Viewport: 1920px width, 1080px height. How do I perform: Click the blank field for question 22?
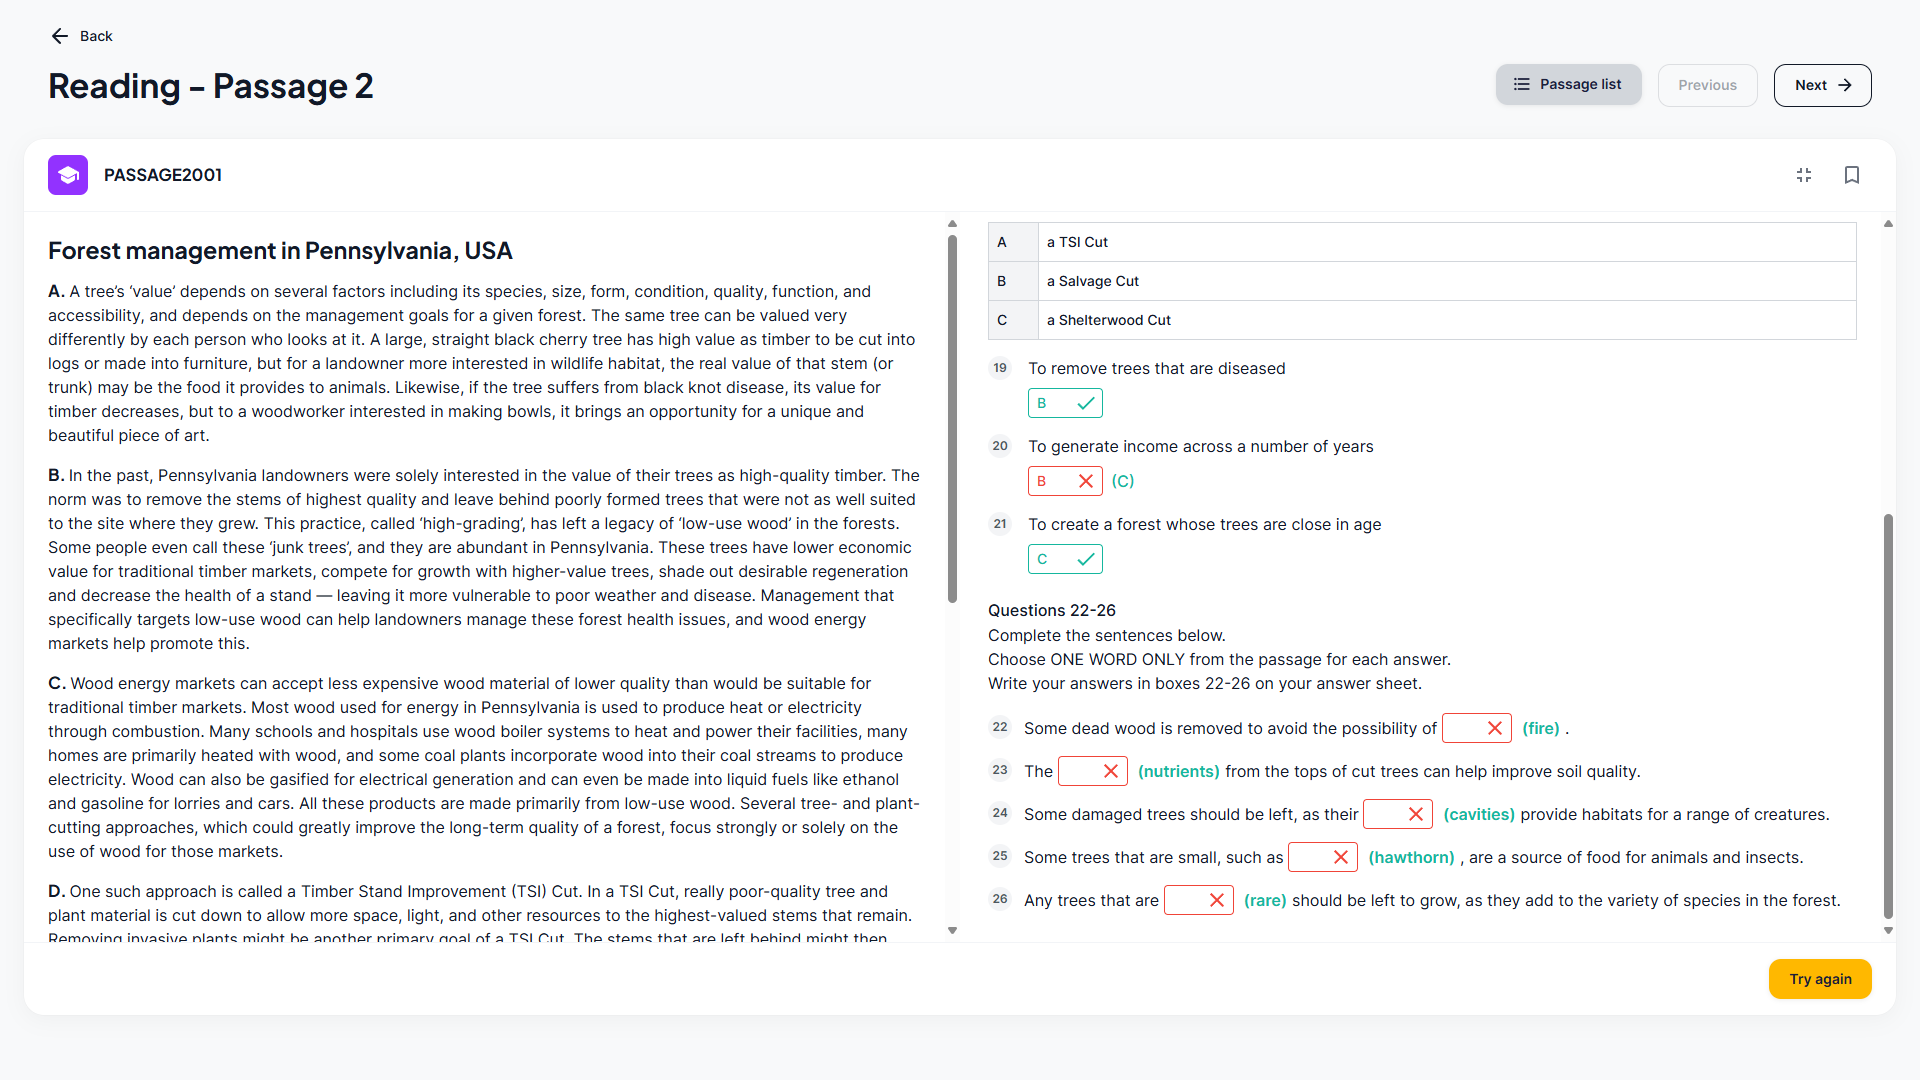[x=1476, y=728]
